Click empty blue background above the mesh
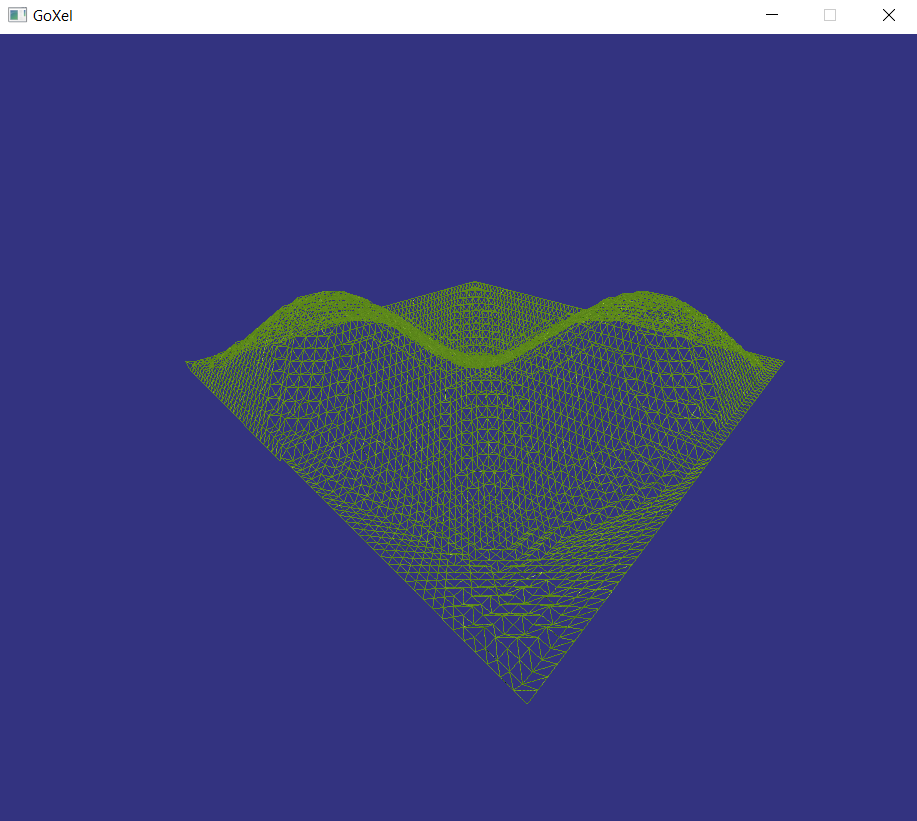The height and width of the screenshot is (821, 917). (x=460, y=150)
